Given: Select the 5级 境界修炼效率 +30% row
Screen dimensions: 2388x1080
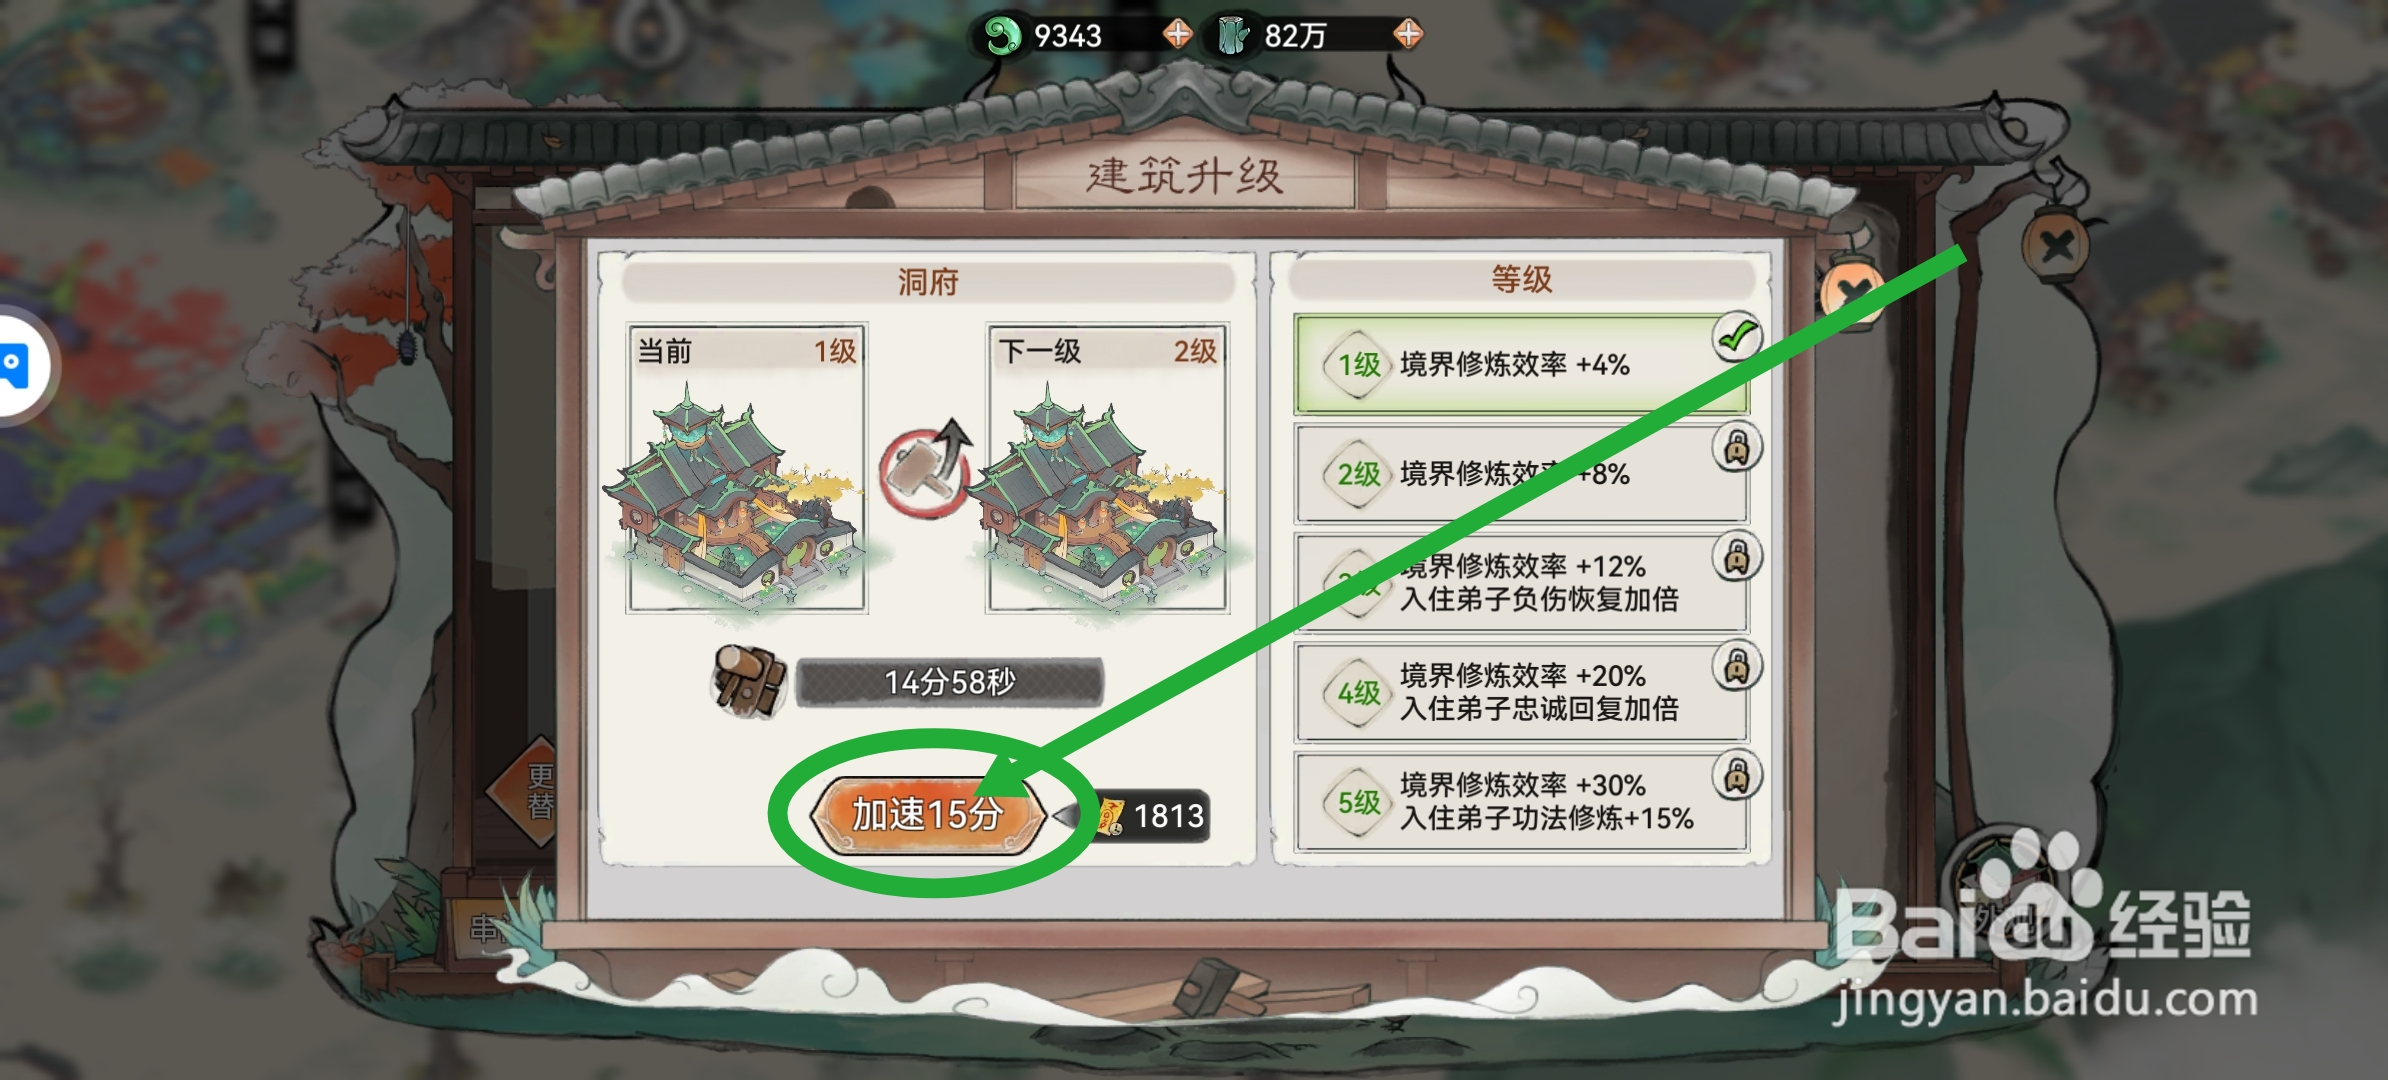Looking at the screenshot, I should pyautogui.click(x=1521, y=803).
